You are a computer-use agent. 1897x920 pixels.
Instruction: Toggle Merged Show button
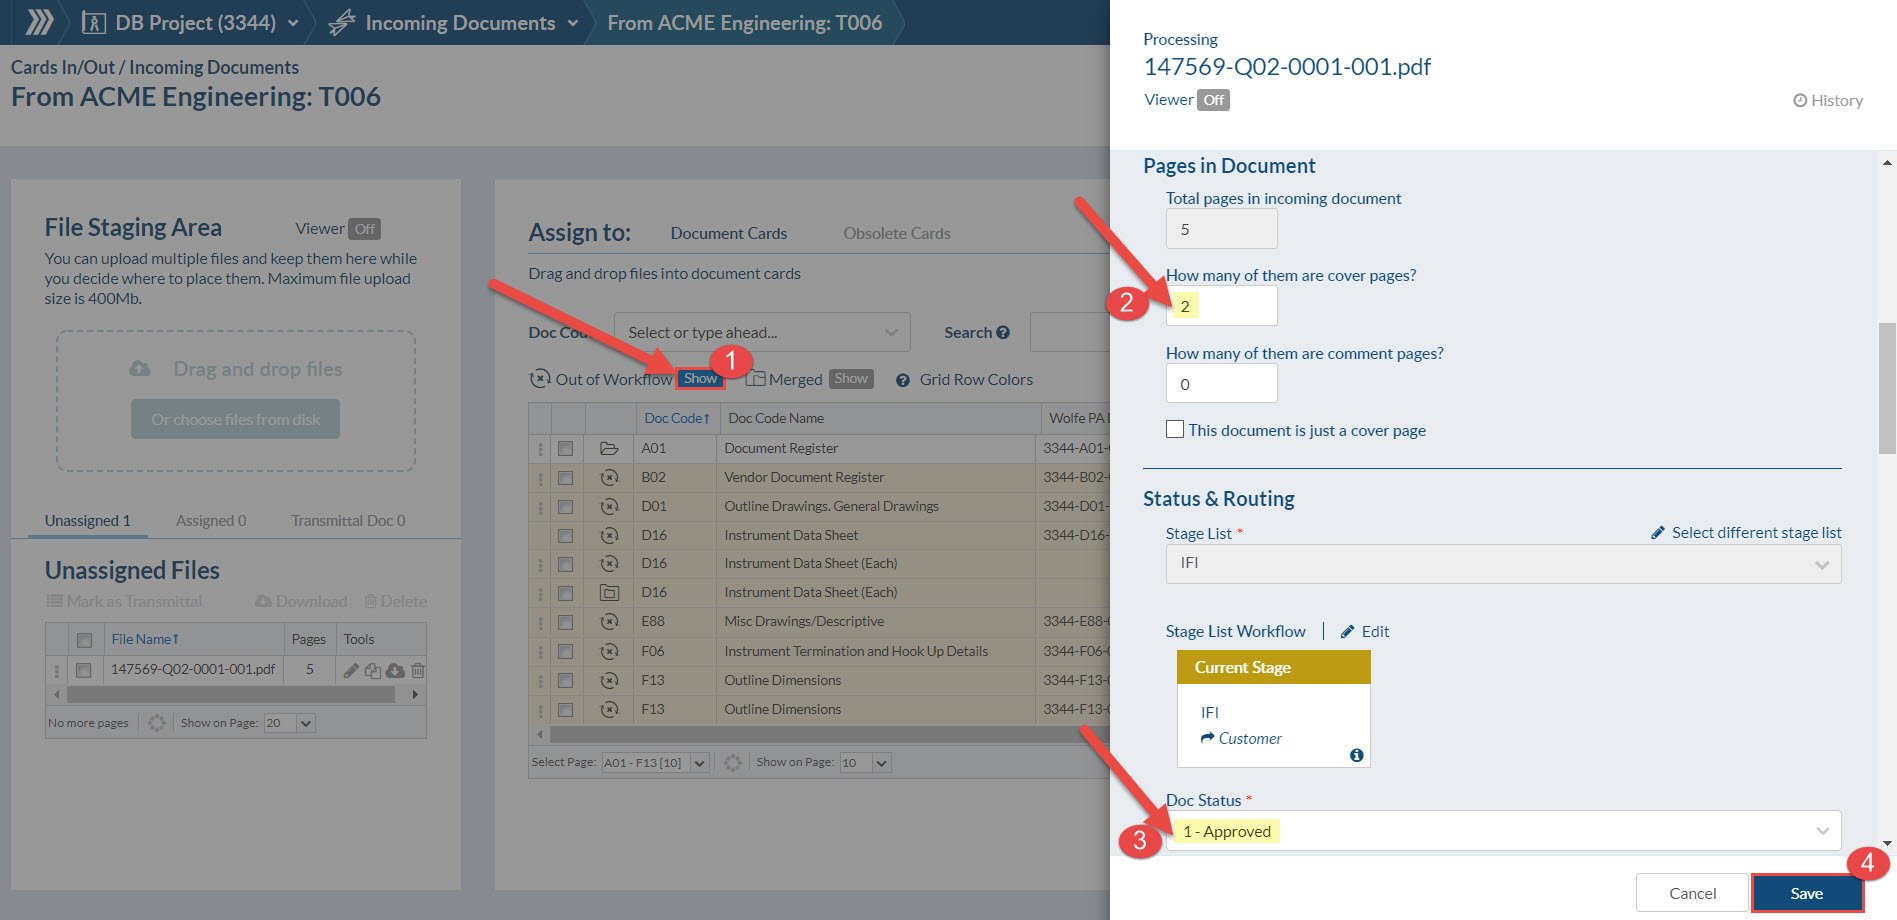(851, 379)
